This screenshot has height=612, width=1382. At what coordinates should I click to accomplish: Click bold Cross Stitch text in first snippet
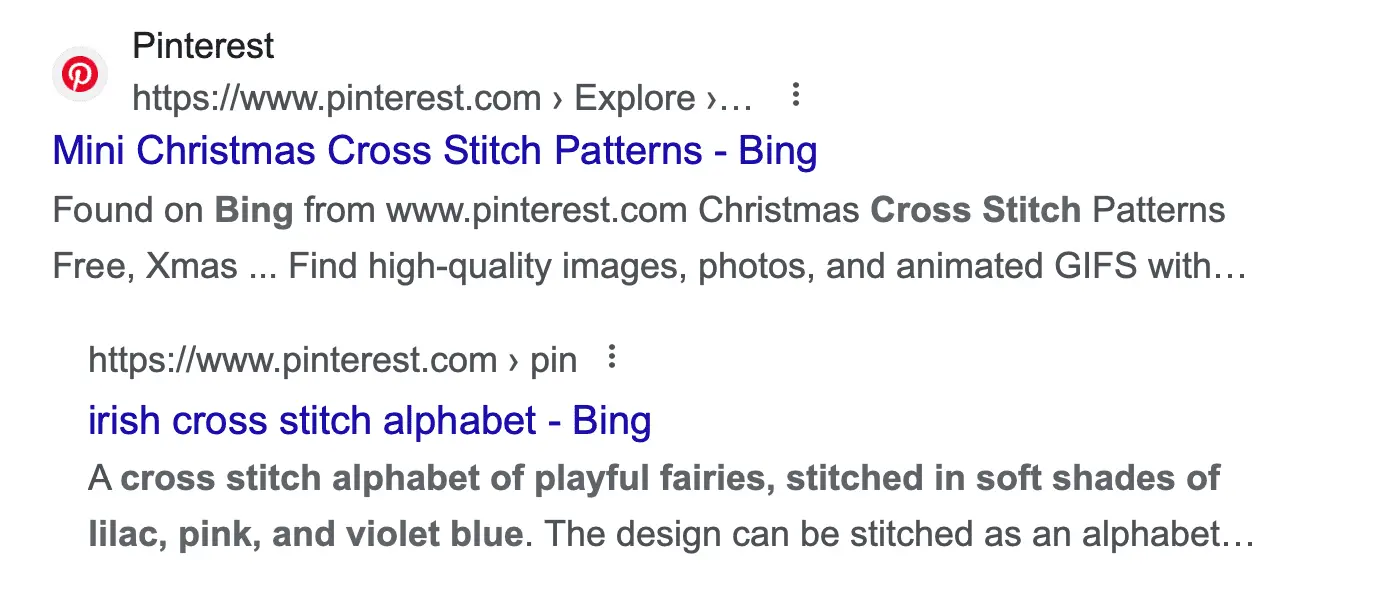point(975,210)
